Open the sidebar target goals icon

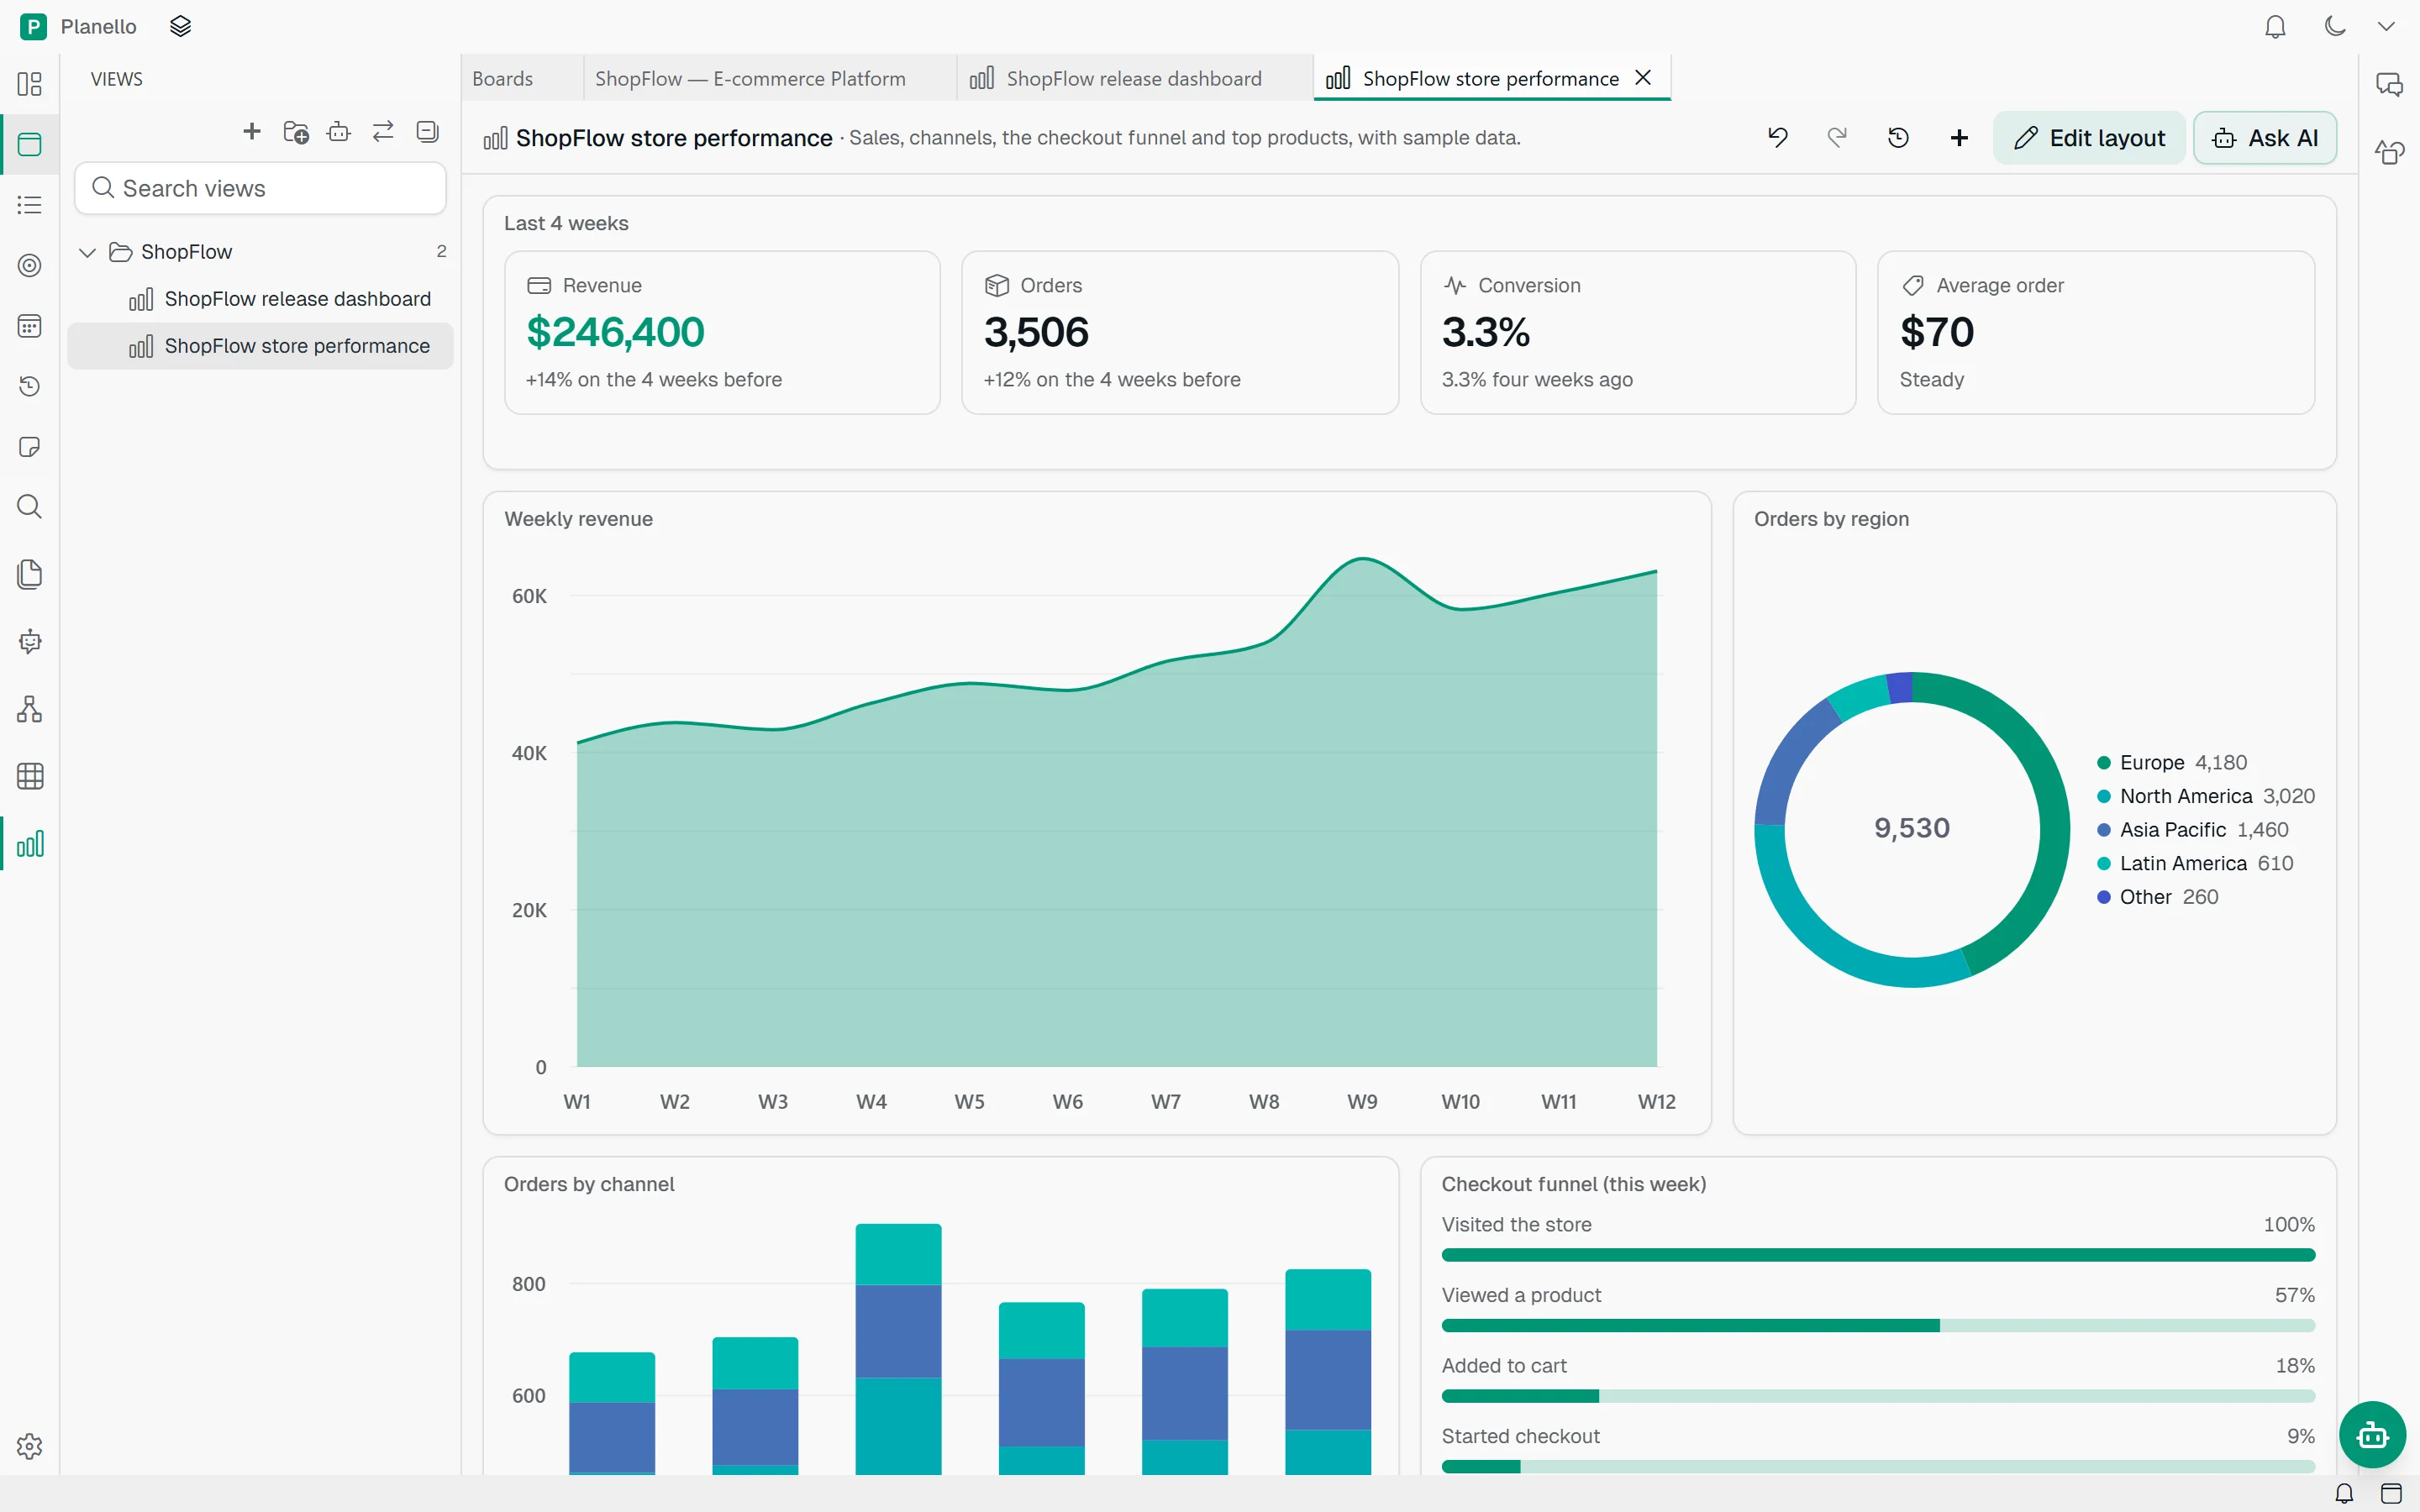coord(30,265)
